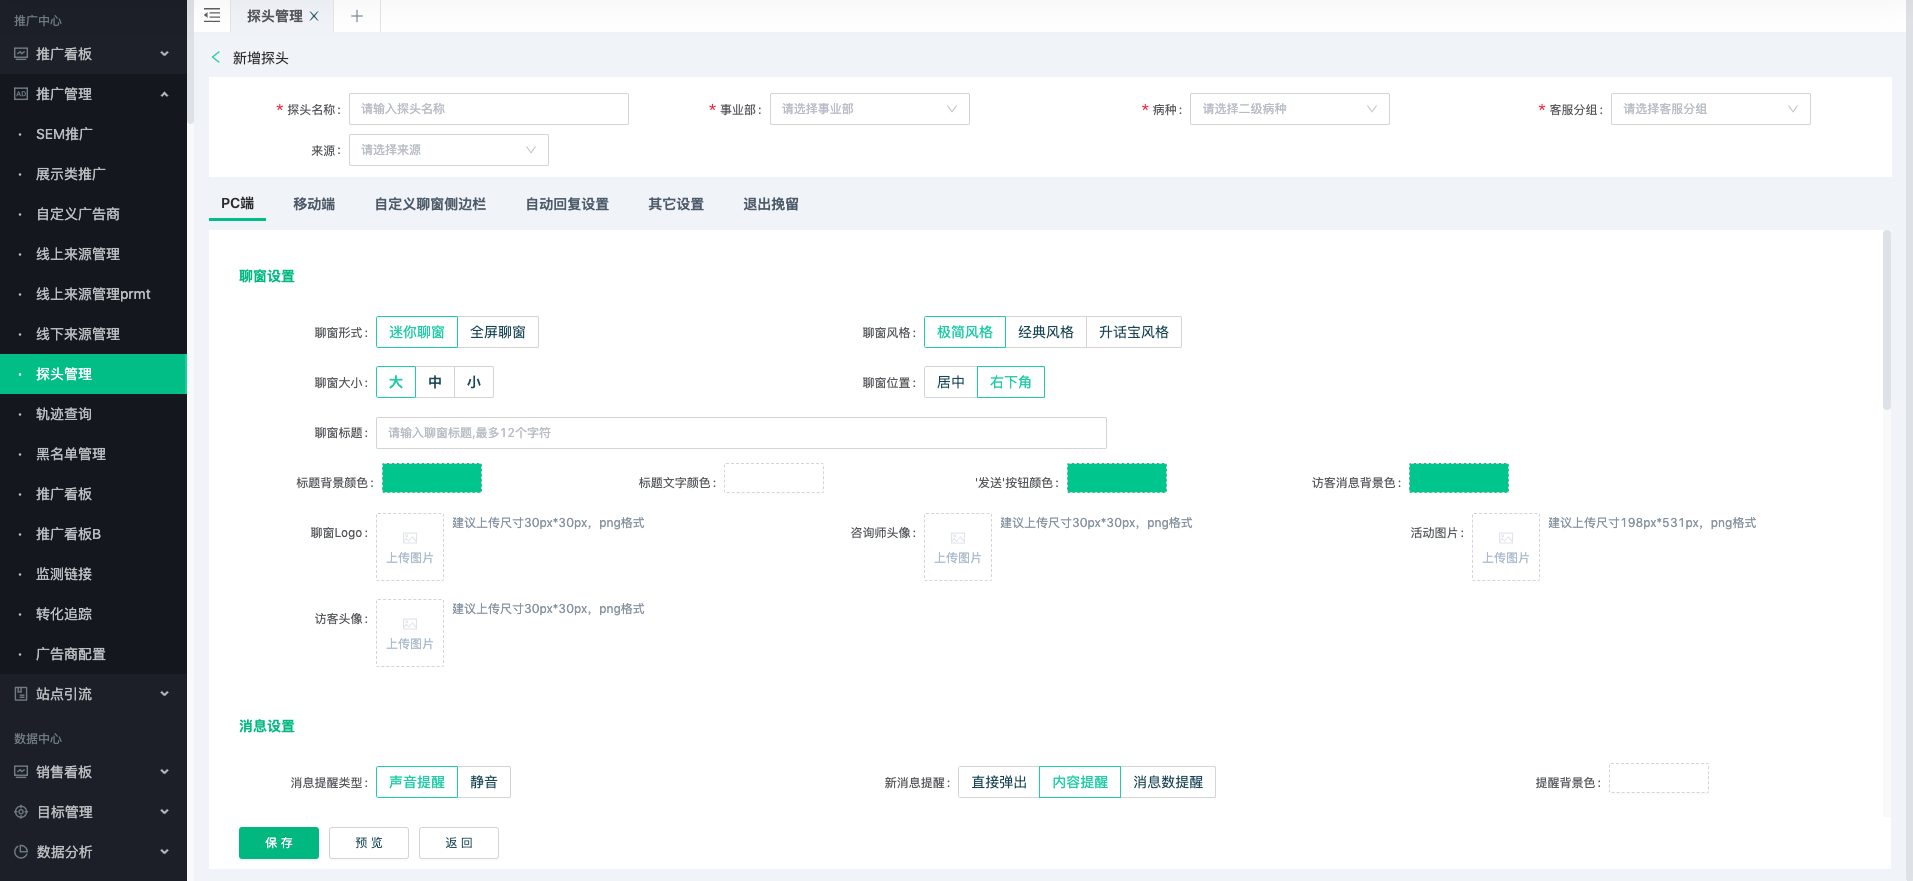The height and width of the screenshot is (881, 1913).
Task: Choose 极简风格 chat style
Action: pyautogui.click(x=965, y=332)
